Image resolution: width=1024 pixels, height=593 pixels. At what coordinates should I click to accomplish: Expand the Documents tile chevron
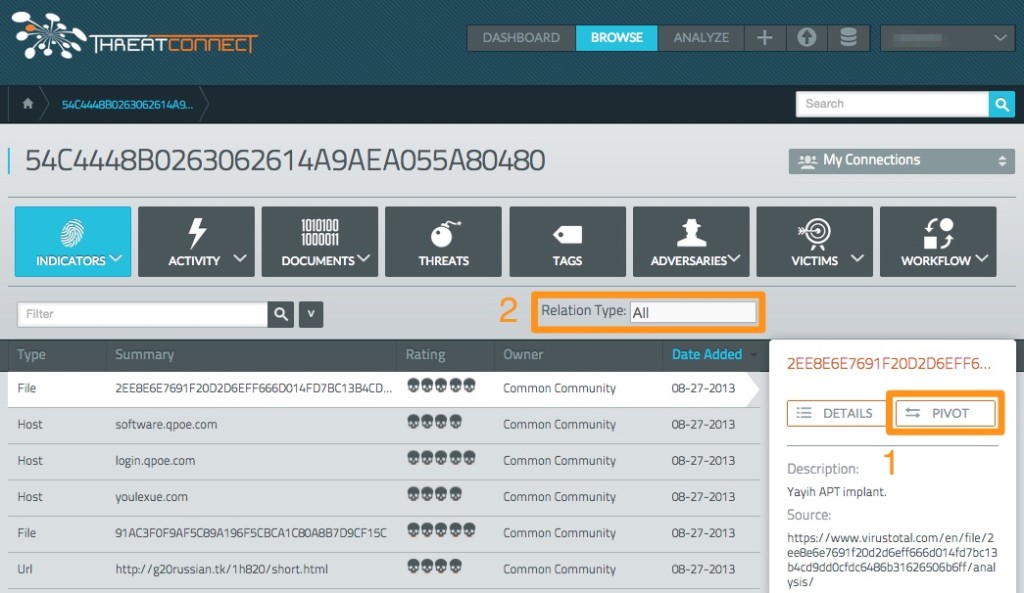tap(364, 259)
